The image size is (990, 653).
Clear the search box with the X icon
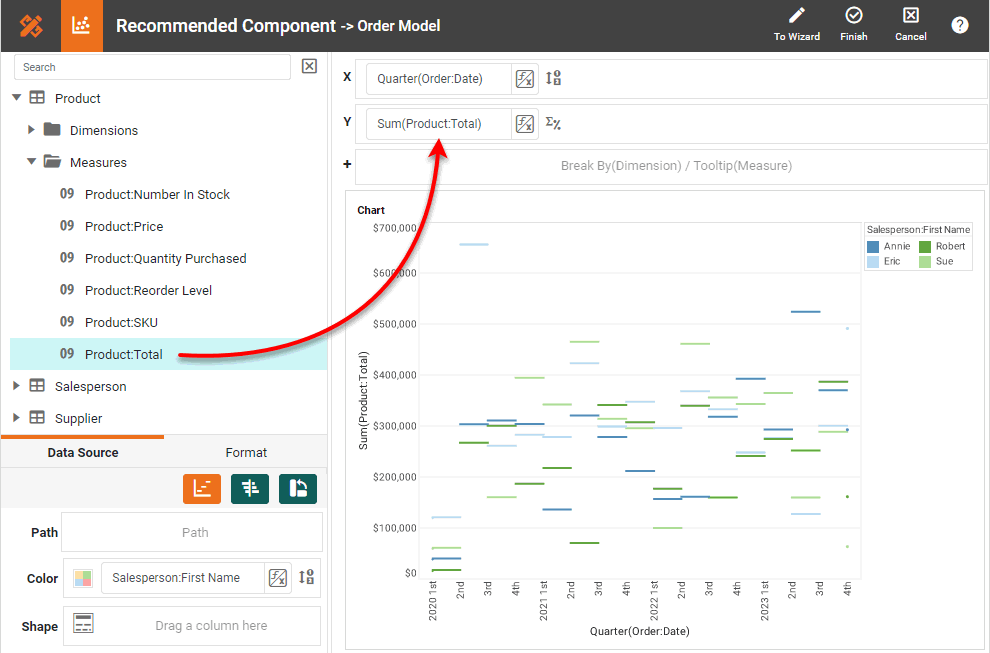coord(309,67)
